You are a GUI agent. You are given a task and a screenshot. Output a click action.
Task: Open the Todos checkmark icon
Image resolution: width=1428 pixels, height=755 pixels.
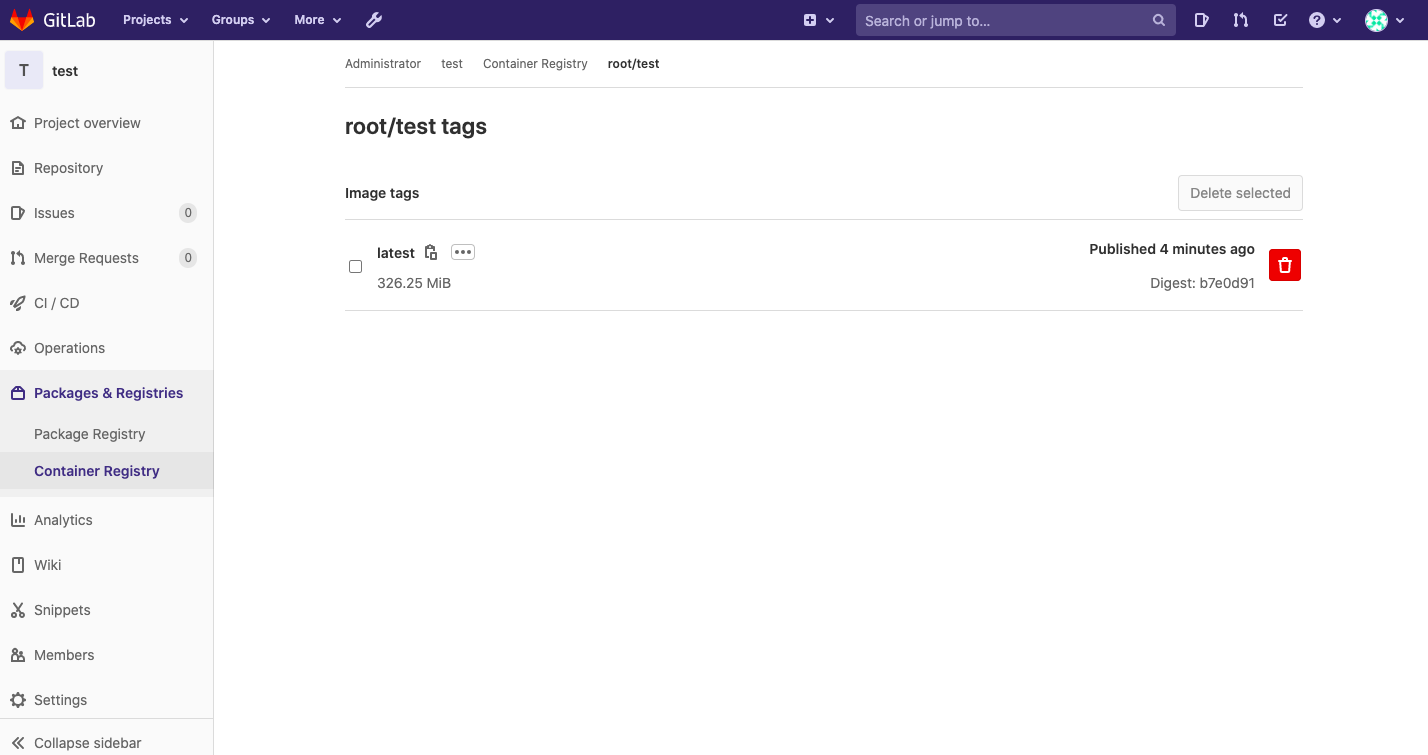tap(1280, 19)
